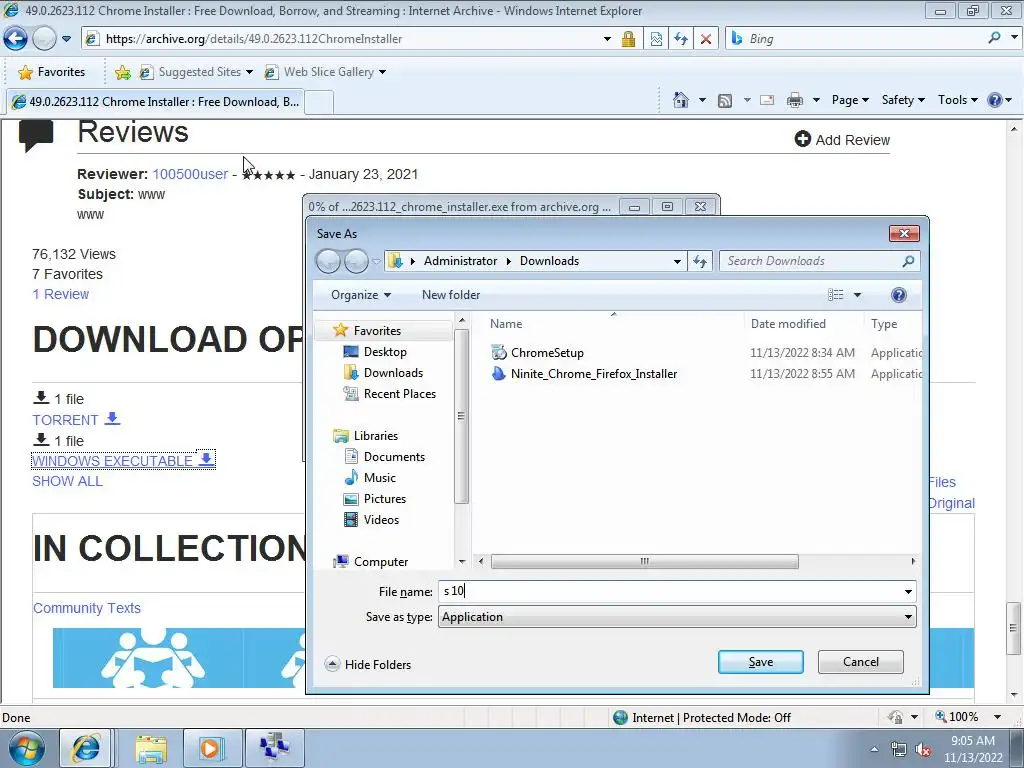Open the 100500user reviewer link
Image resolution: width=1024 pixels, height=768 pixels.
pos(190,174)
